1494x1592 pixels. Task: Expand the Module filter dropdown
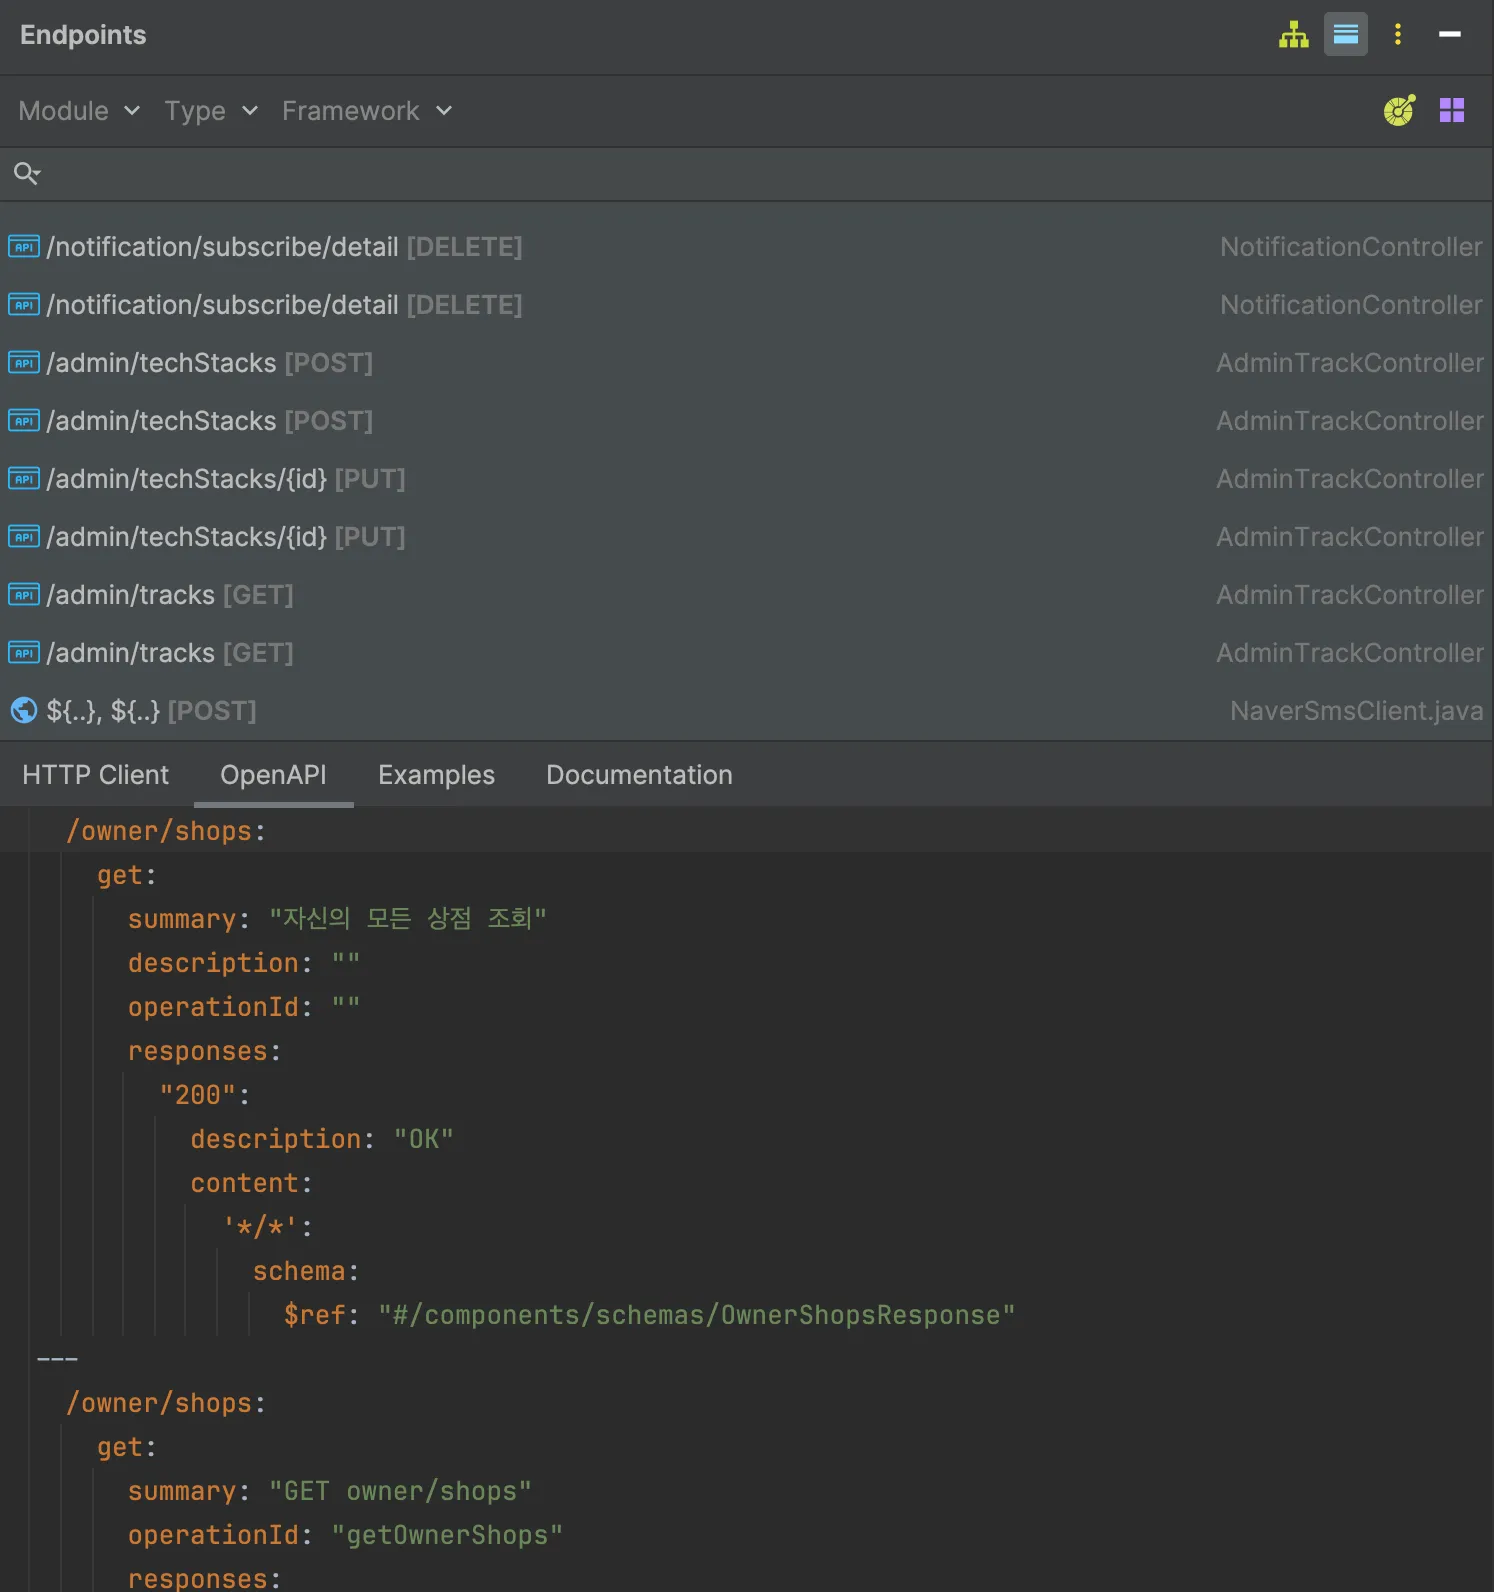(79, 111)
